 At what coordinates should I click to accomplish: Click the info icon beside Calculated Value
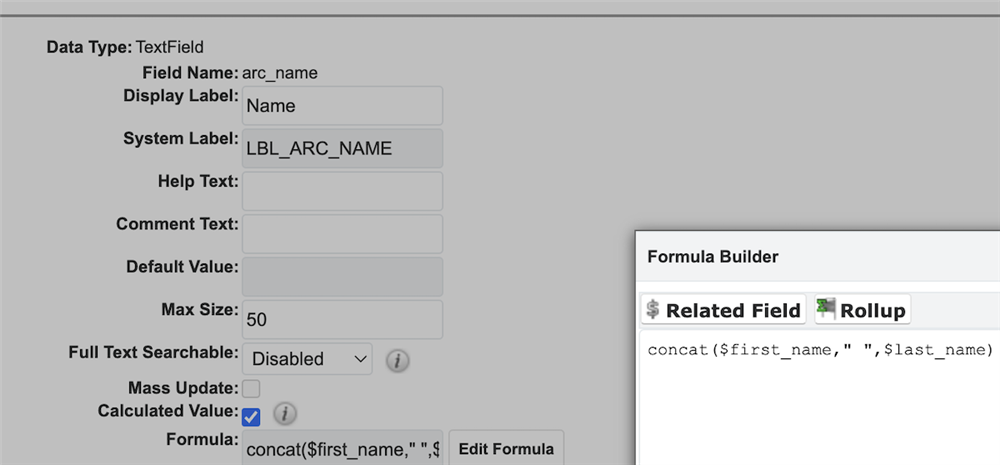pos(284,413)
